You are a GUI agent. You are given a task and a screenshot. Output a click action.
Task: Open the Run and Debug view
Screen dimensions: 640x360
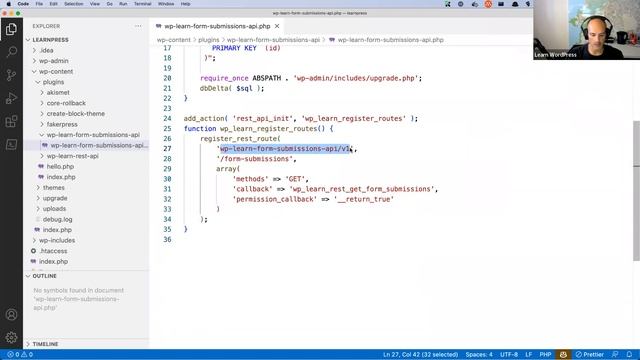tap(11, 98)
